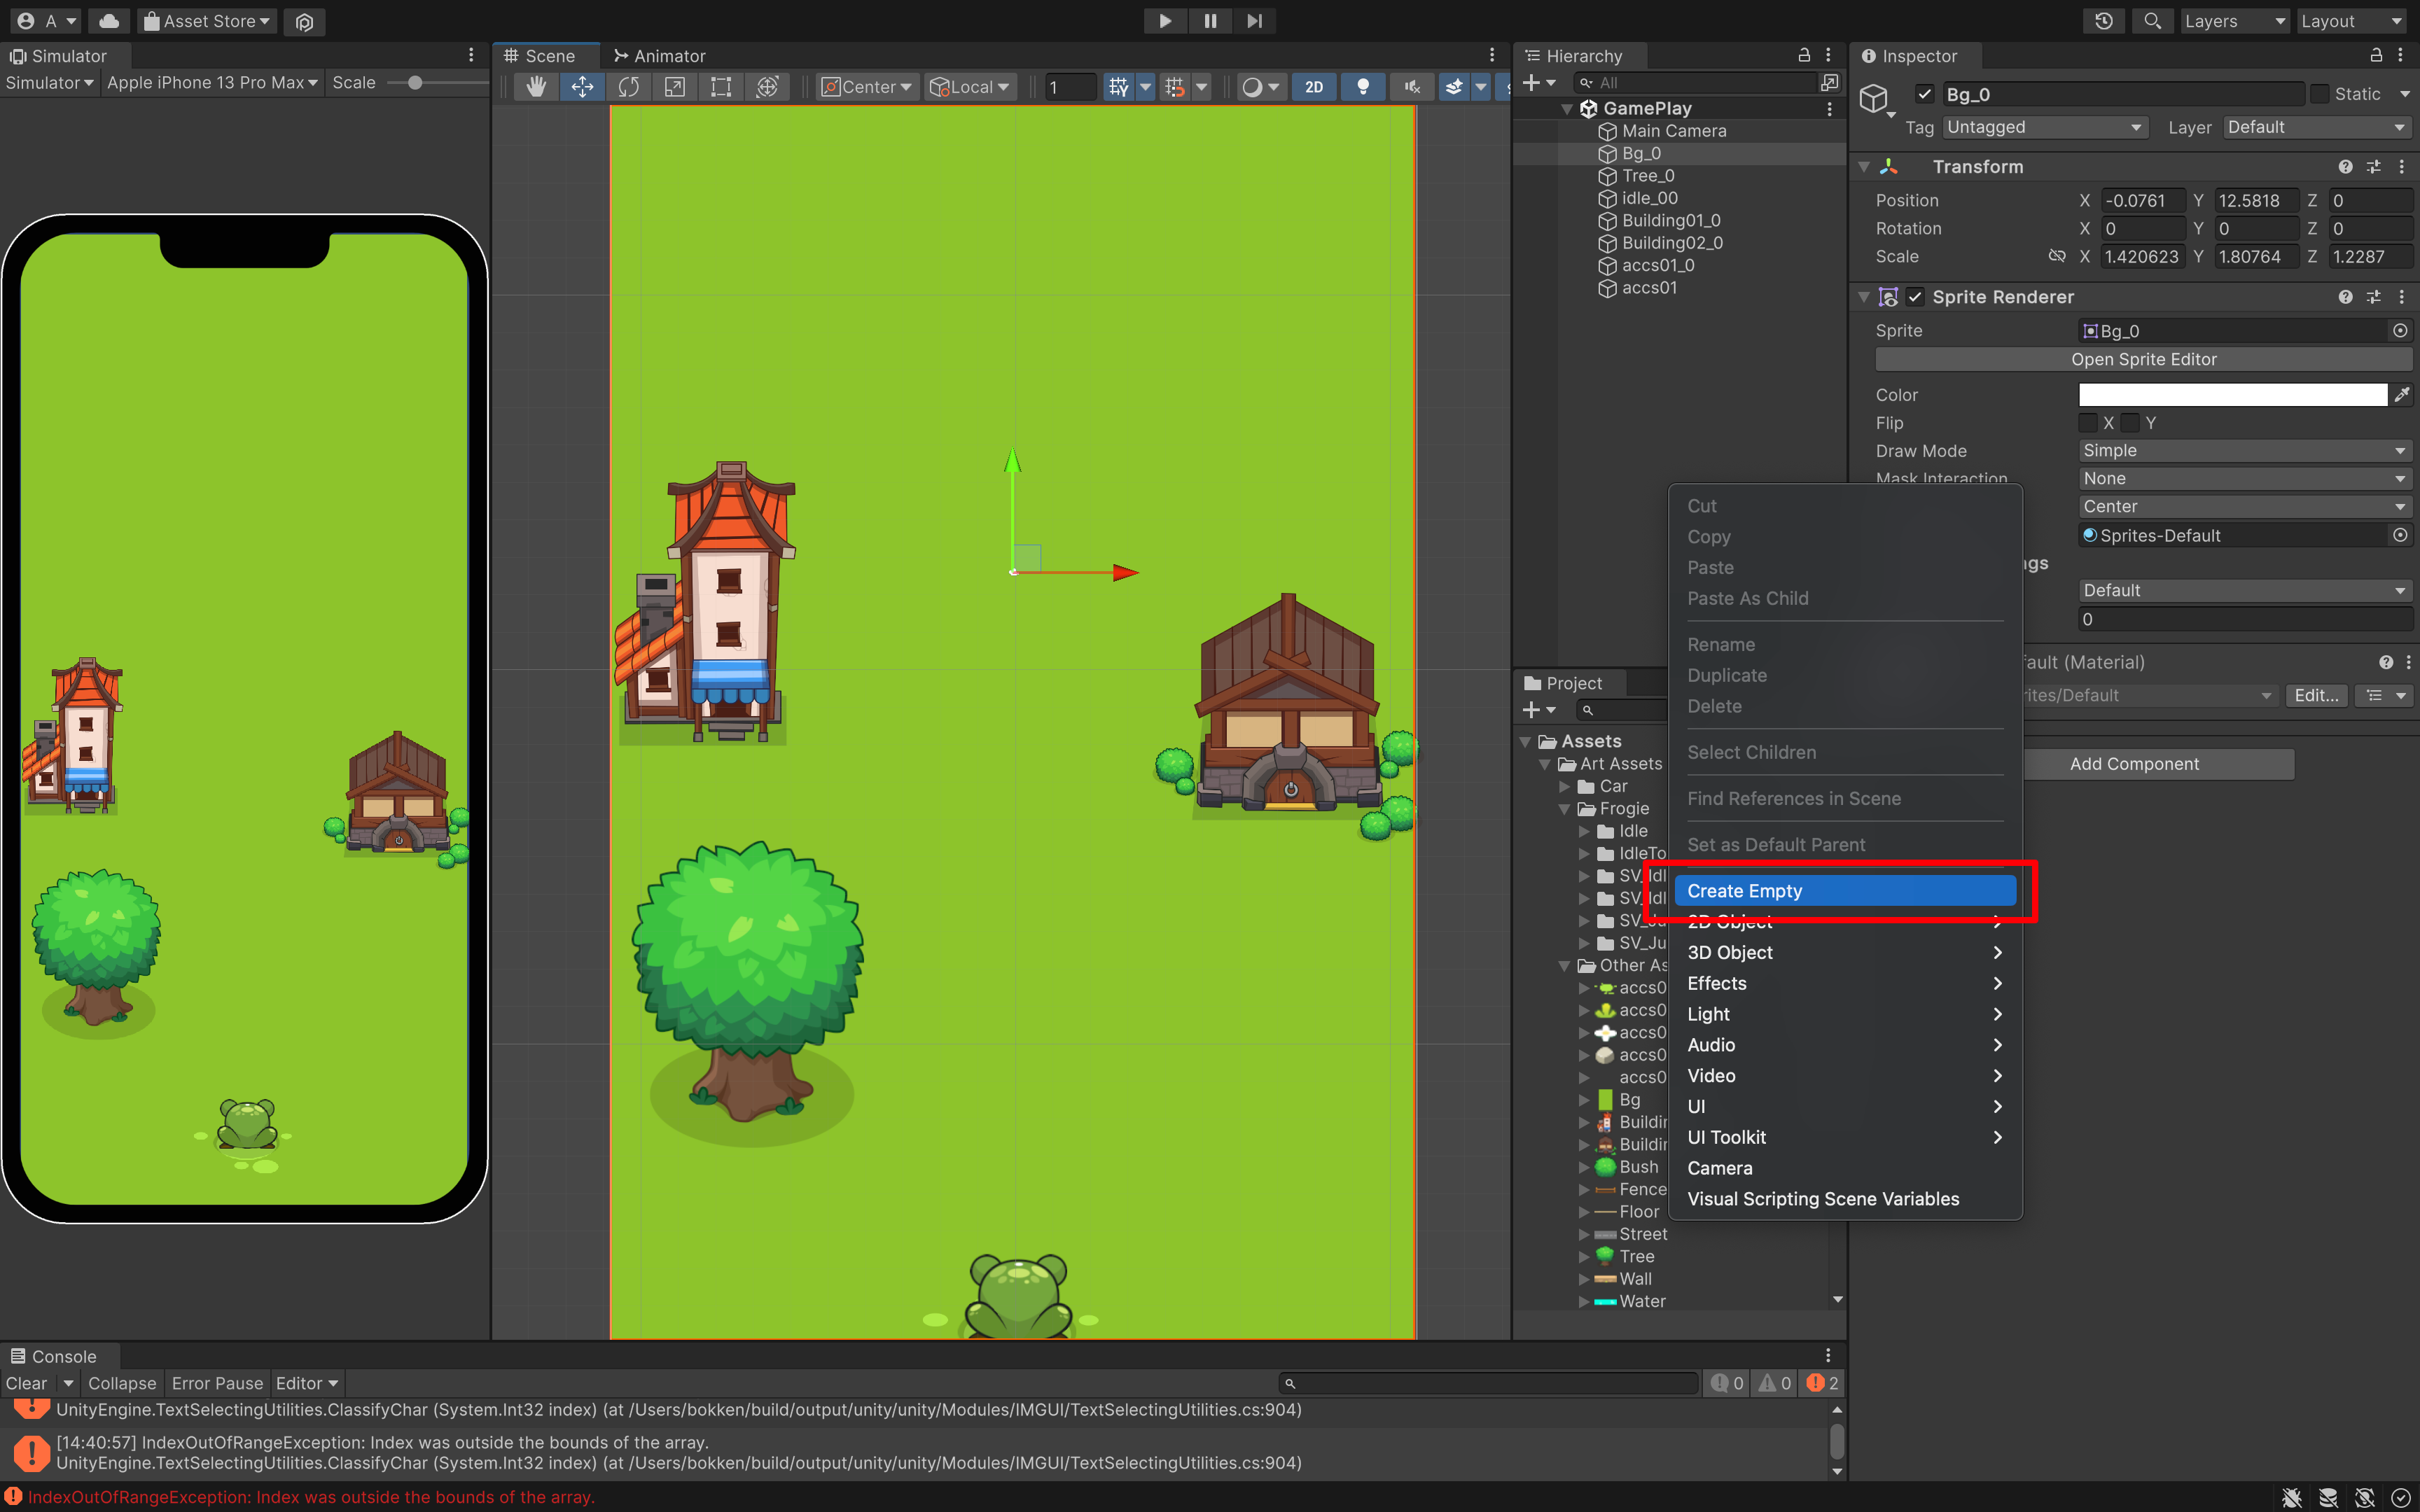This screenshot has width=2420, height=1512.
Task: Click the Add Component button
Action: point(2134,764)
